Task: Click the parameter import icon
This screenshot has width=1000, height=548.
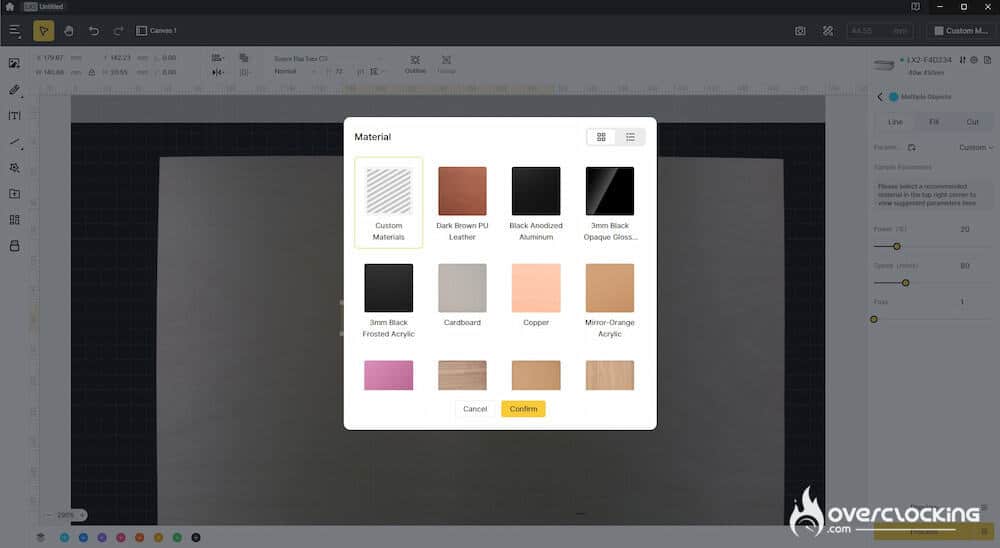Action: pyautogui.click(x=911, y=147)
